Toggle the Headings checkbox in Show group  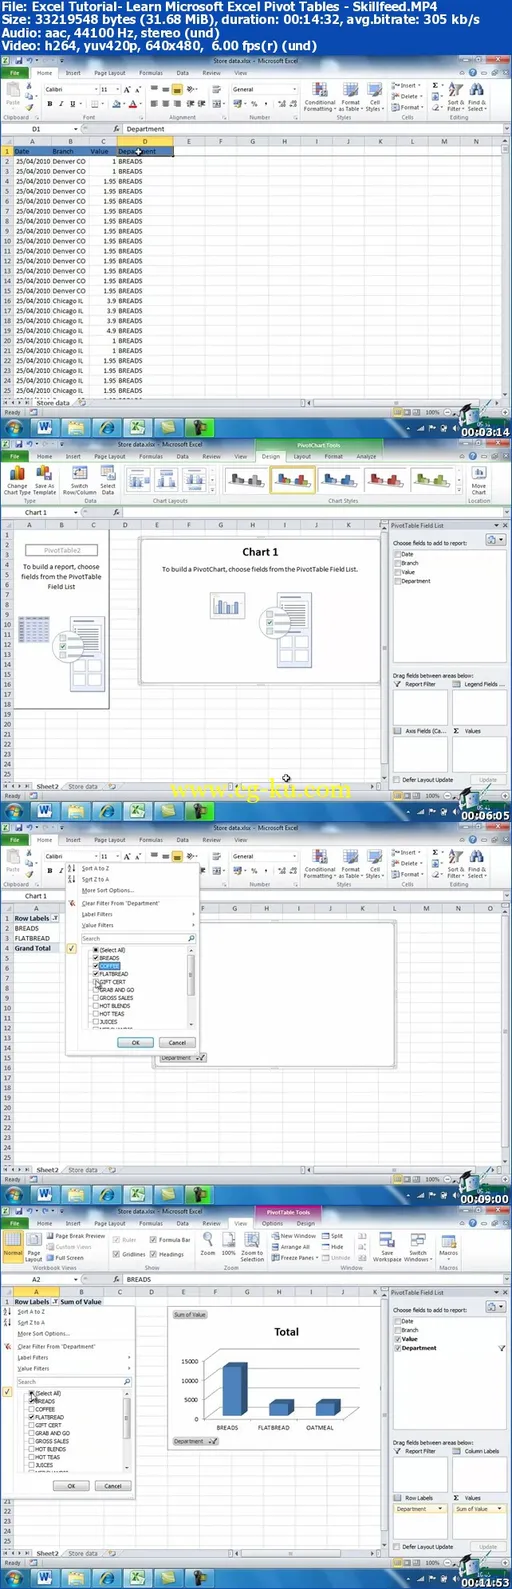(154, 1254)
